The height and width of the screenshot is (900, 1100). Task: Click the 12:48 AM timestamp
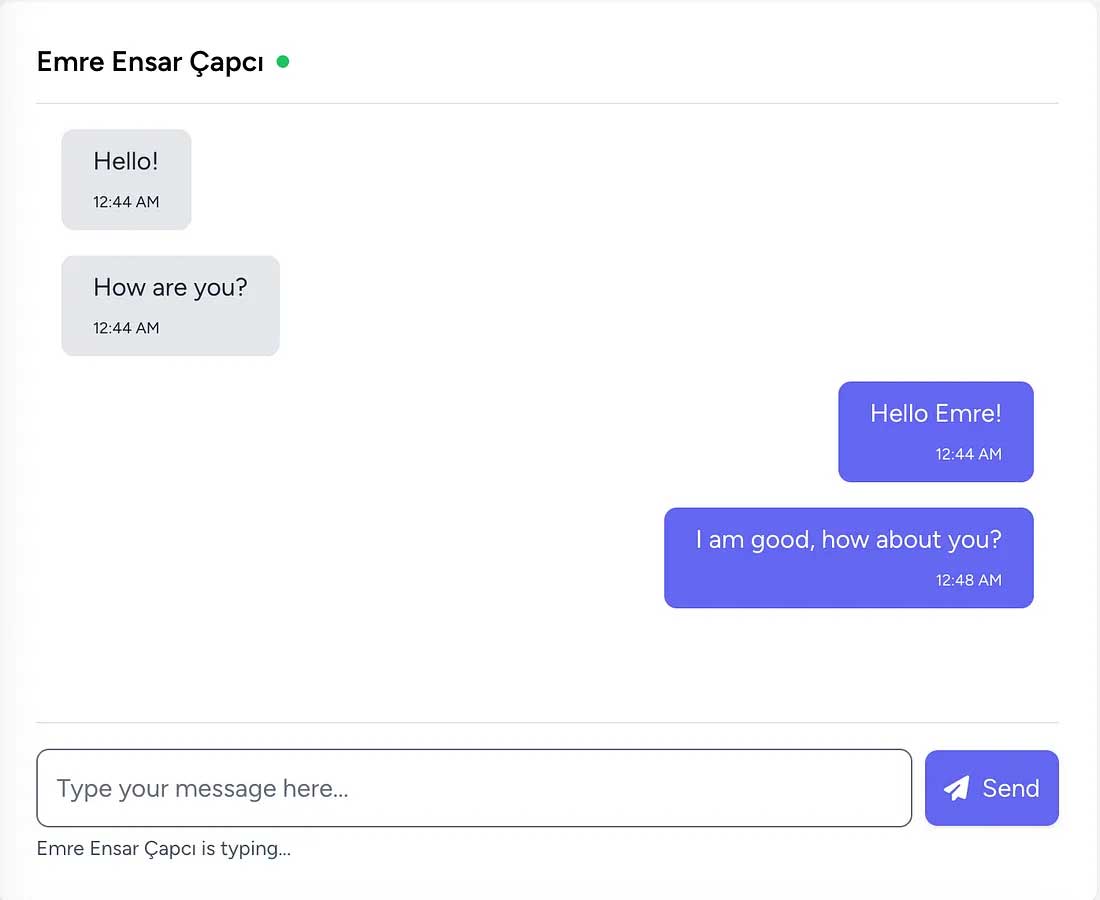[x=968, y=580]
